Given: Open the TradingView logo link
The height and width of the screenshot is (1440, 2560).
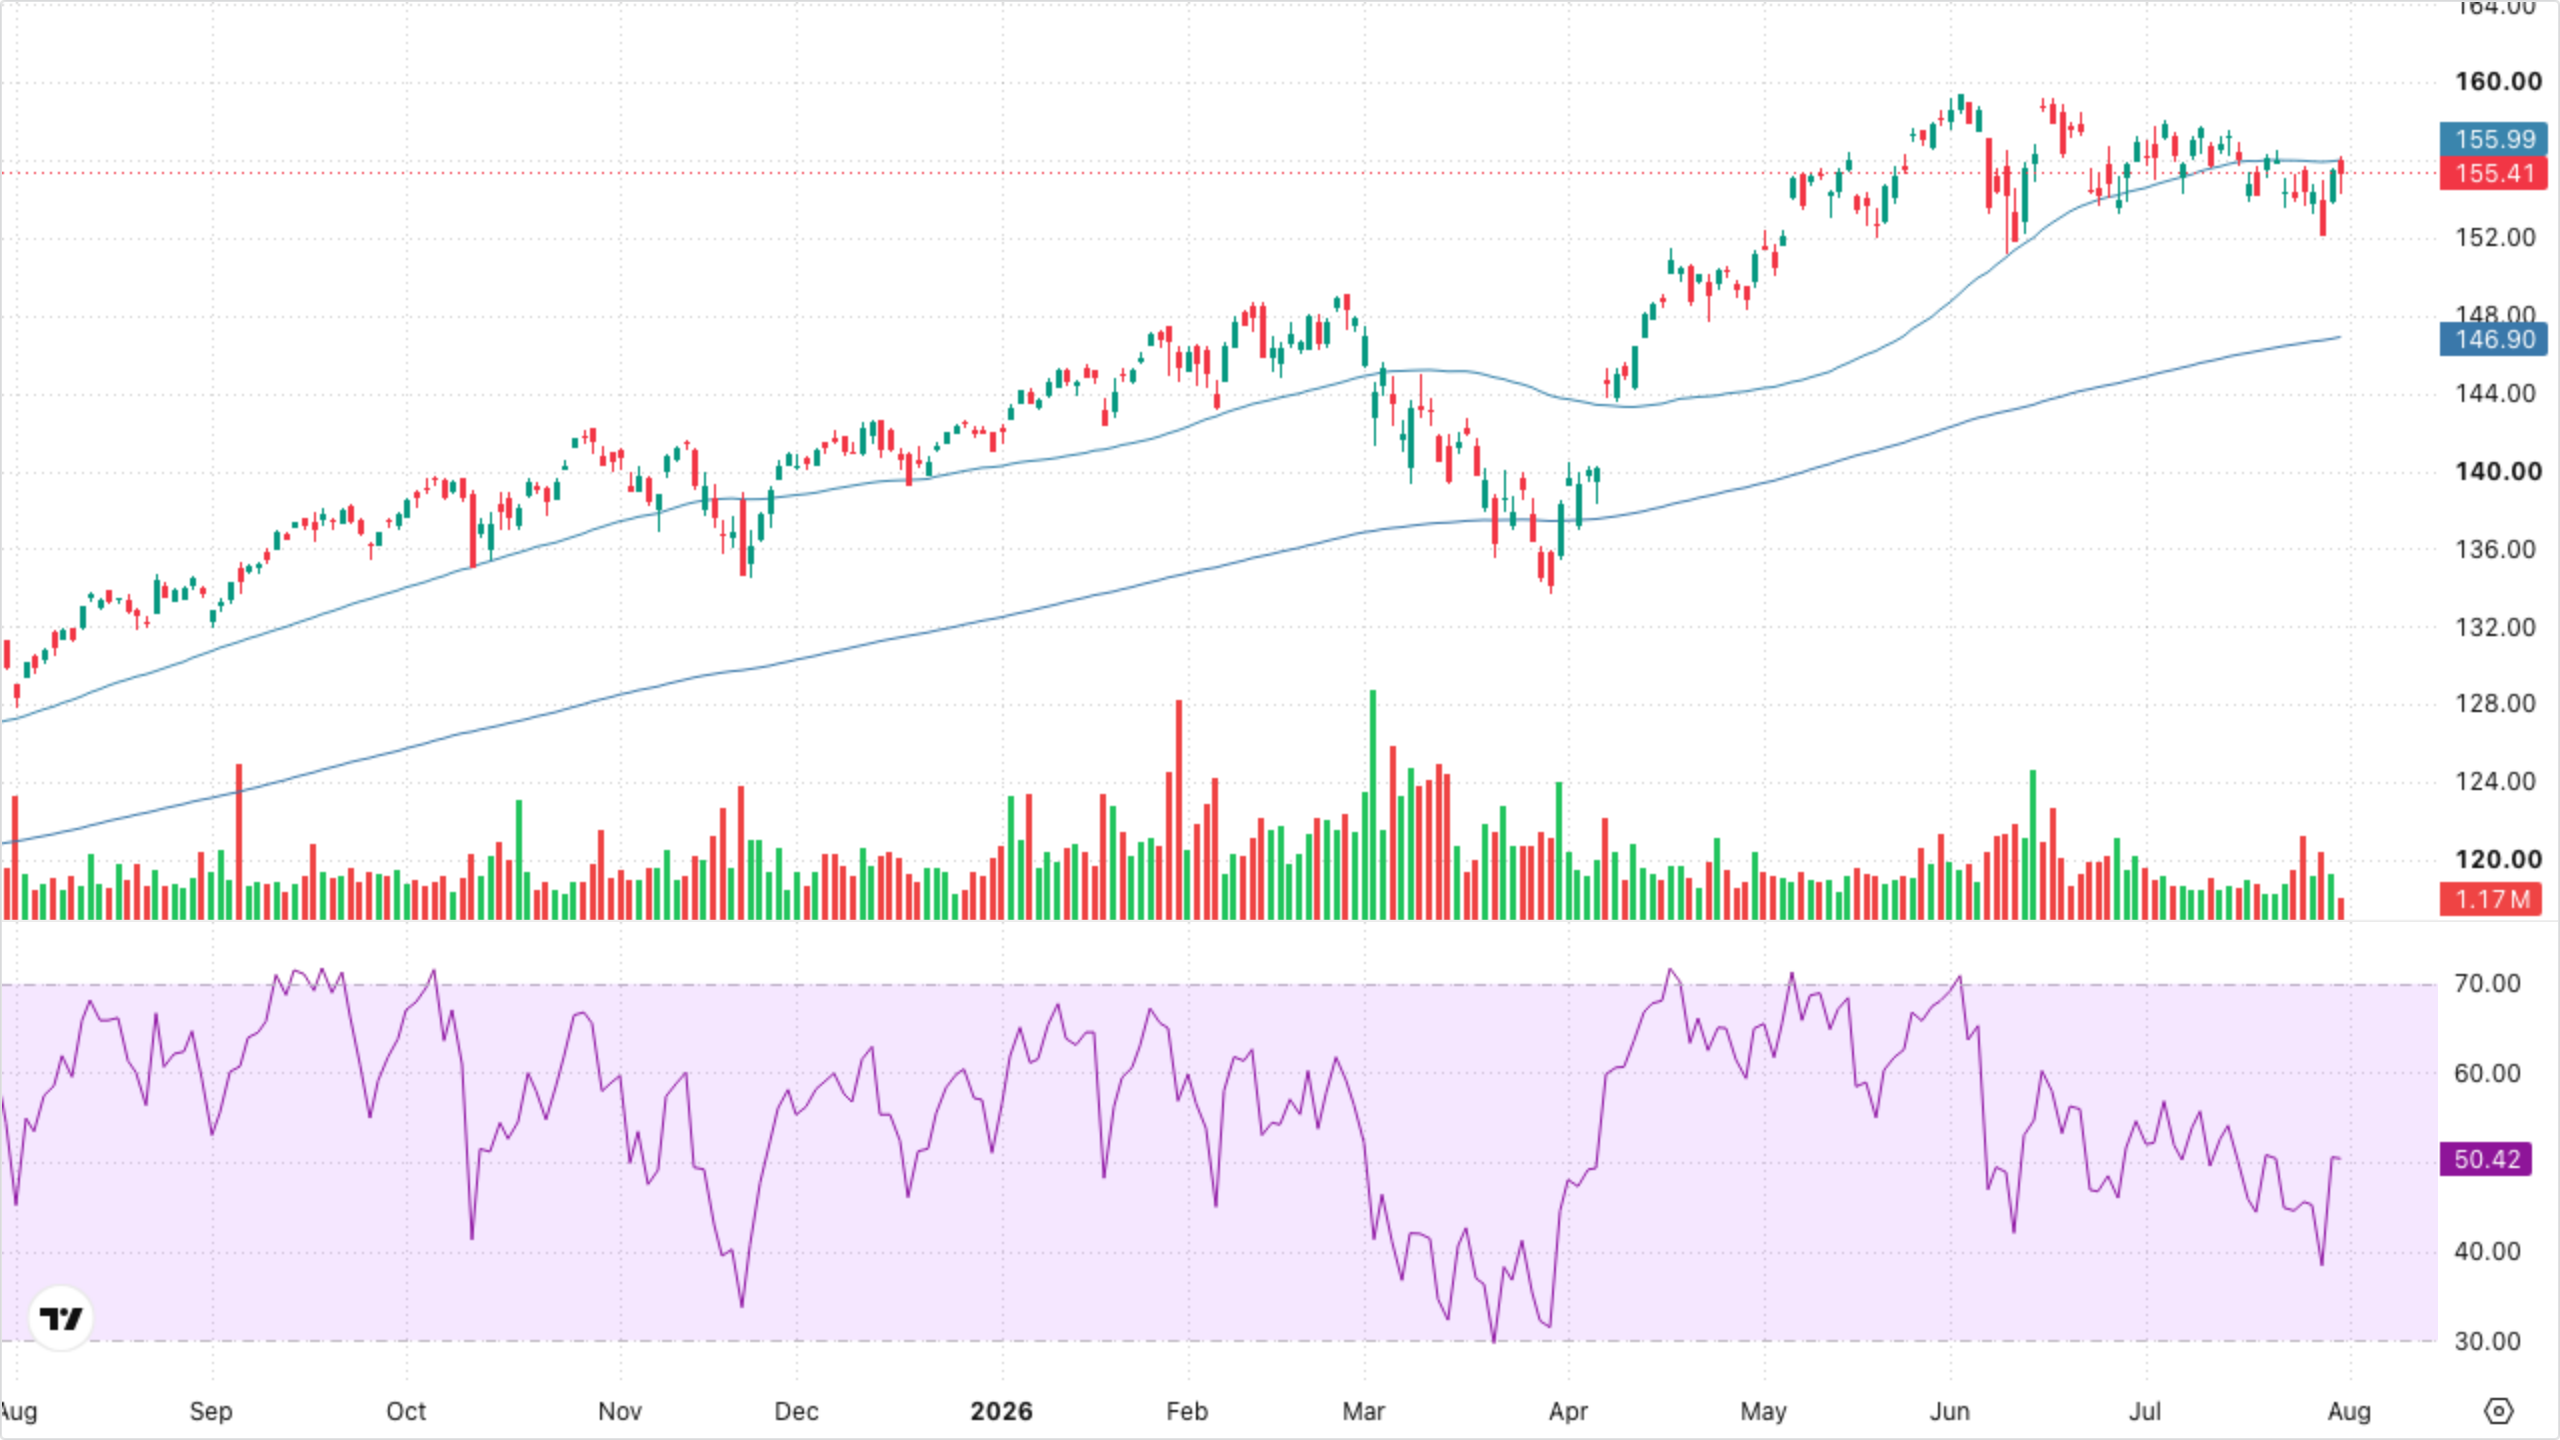Looking at the screenshot, I should click(61, 1318).
